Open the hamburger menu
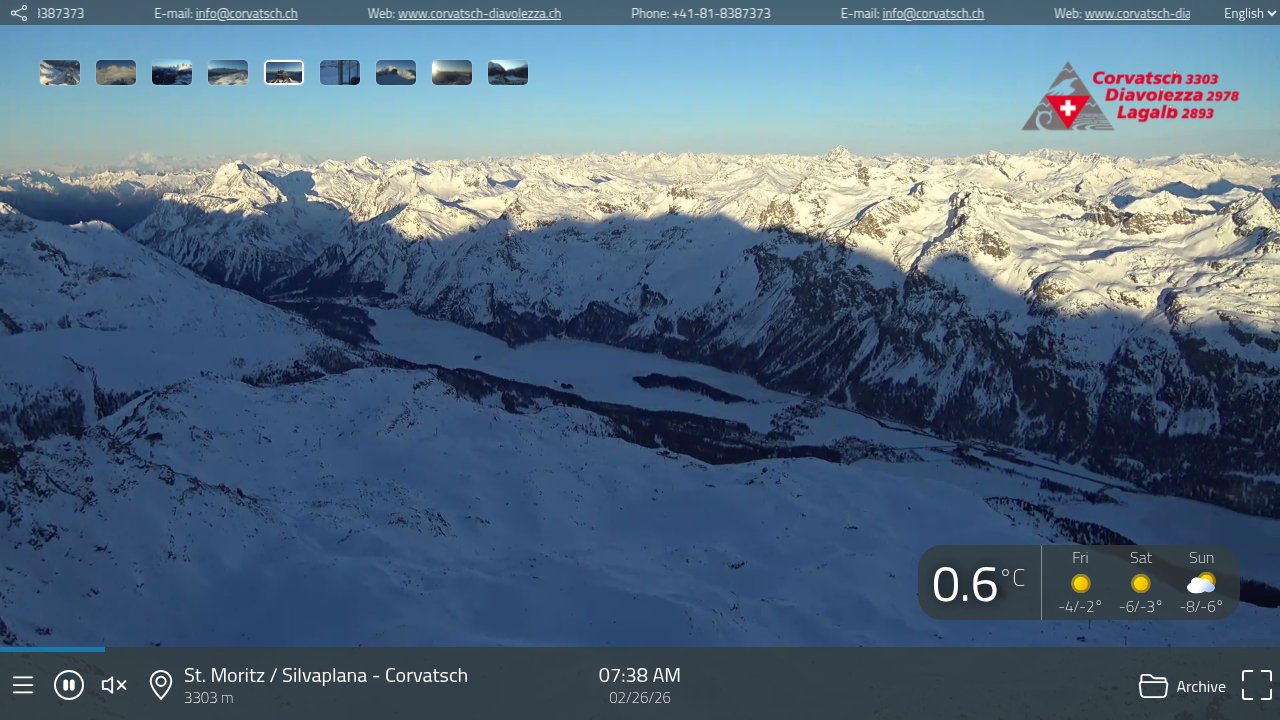 23,685
